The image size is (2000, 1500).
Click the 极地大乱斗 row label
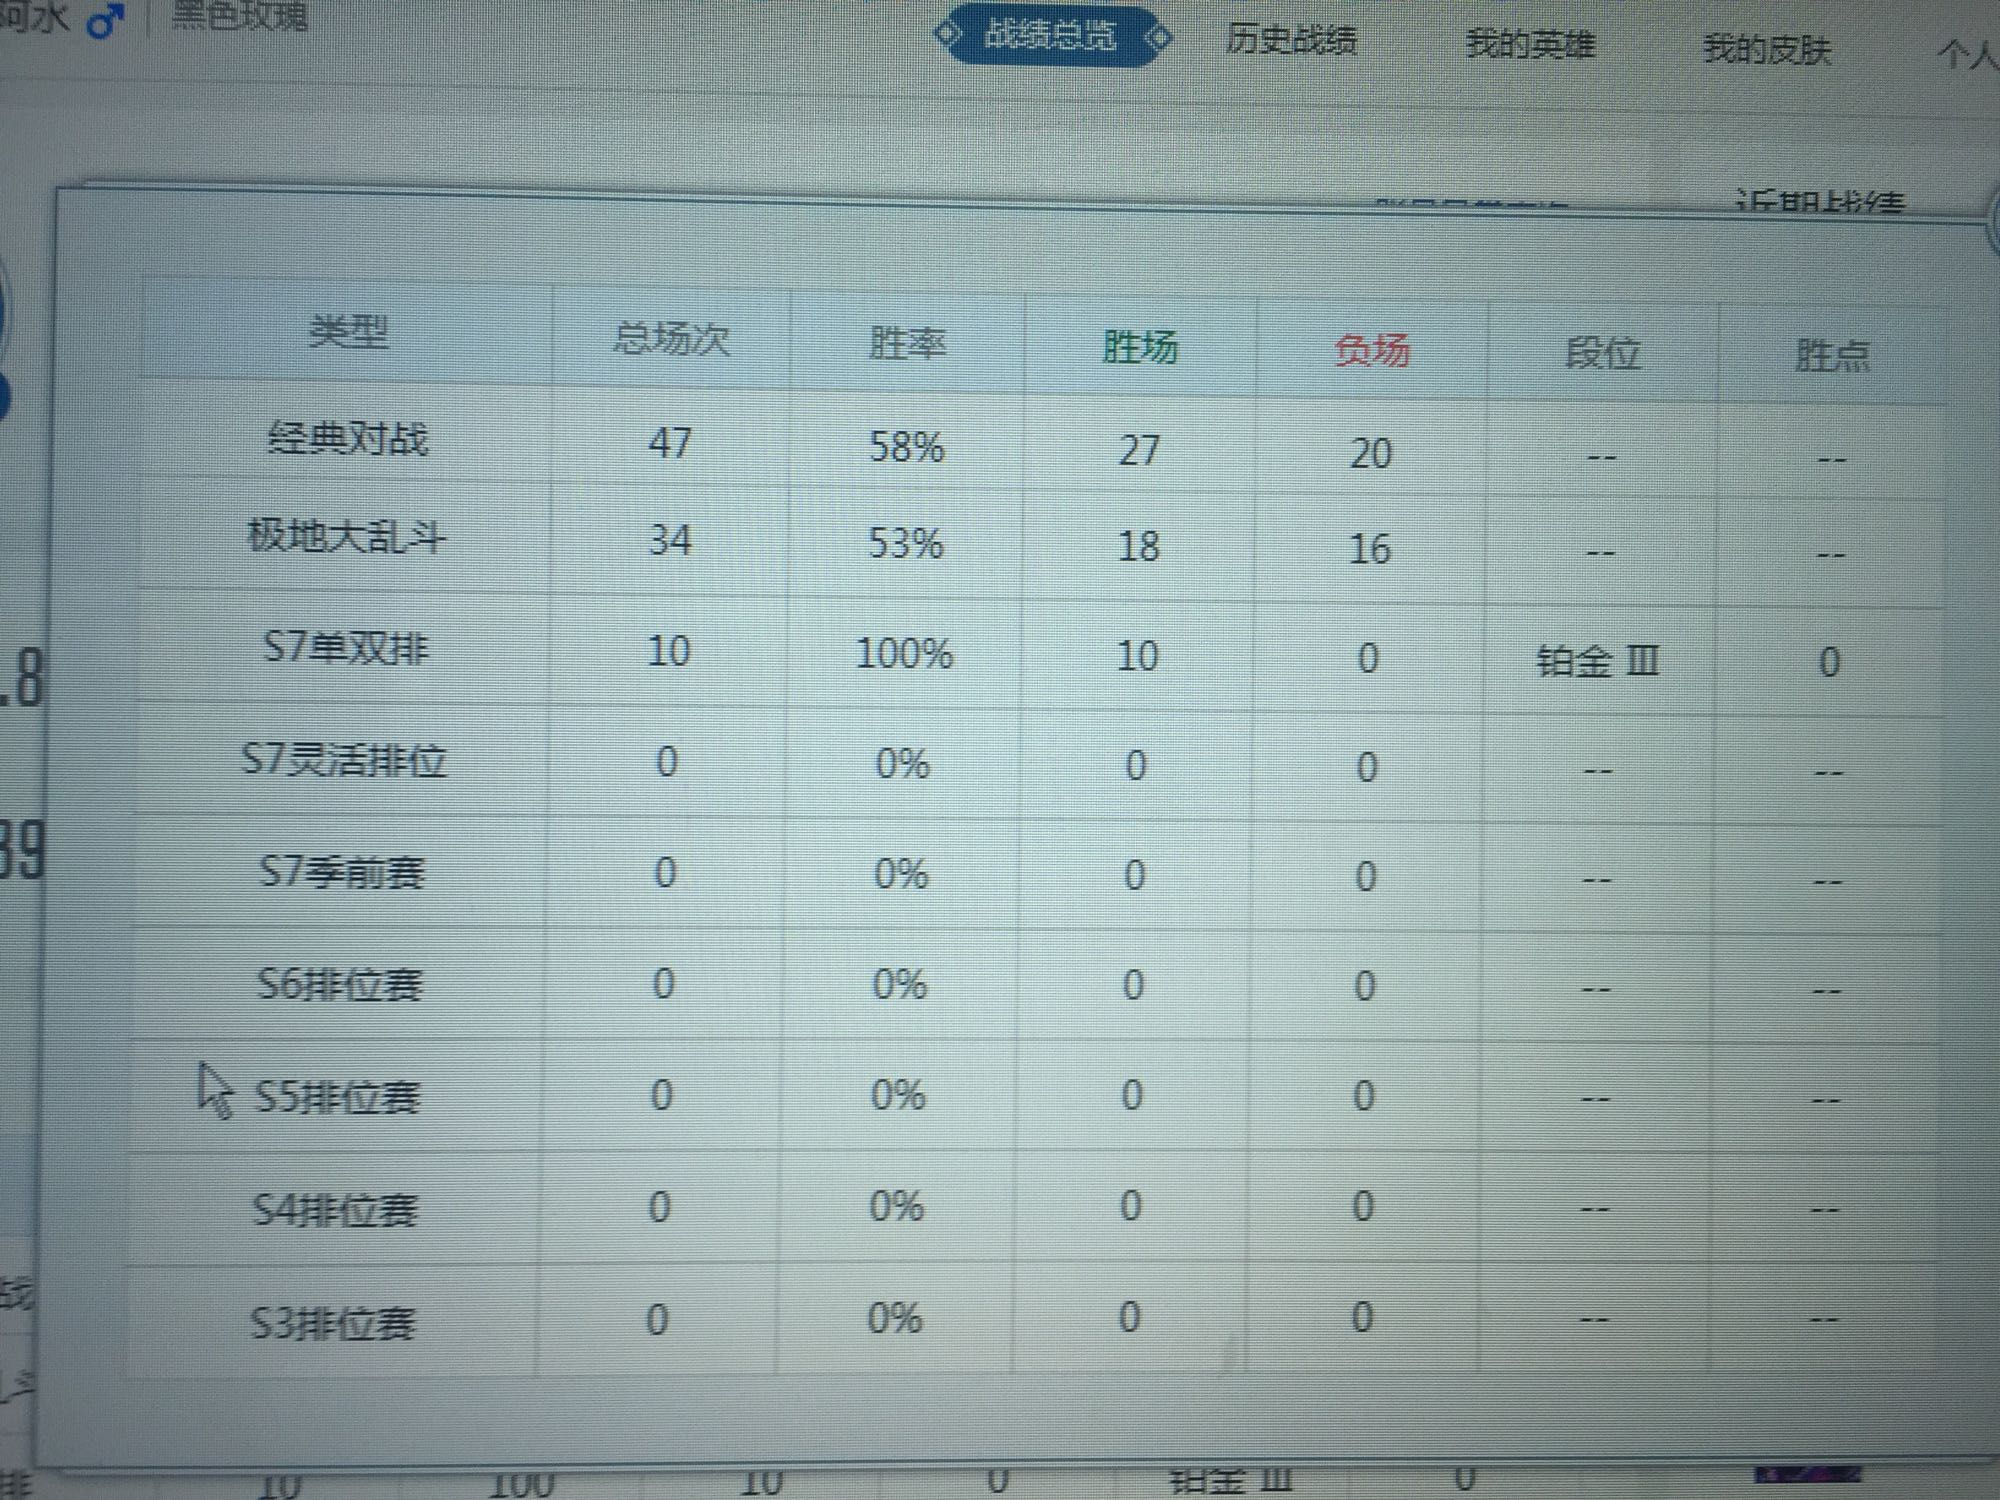click(346, 537)
